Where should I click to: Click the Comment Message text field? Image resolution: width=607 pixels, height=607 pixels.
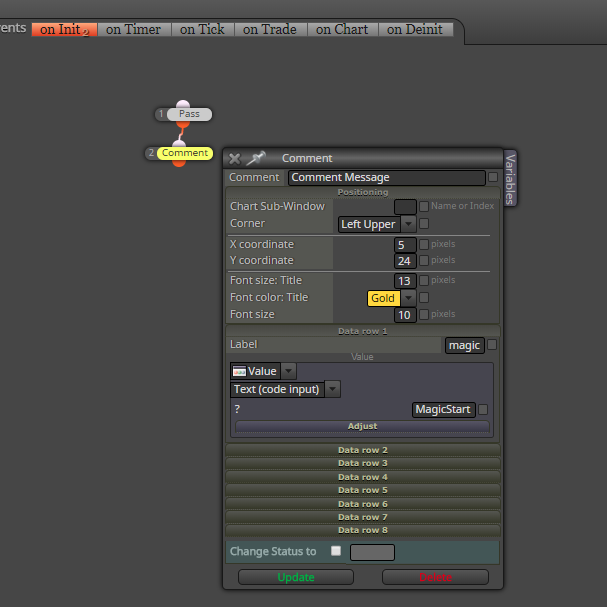click(386, 177)
